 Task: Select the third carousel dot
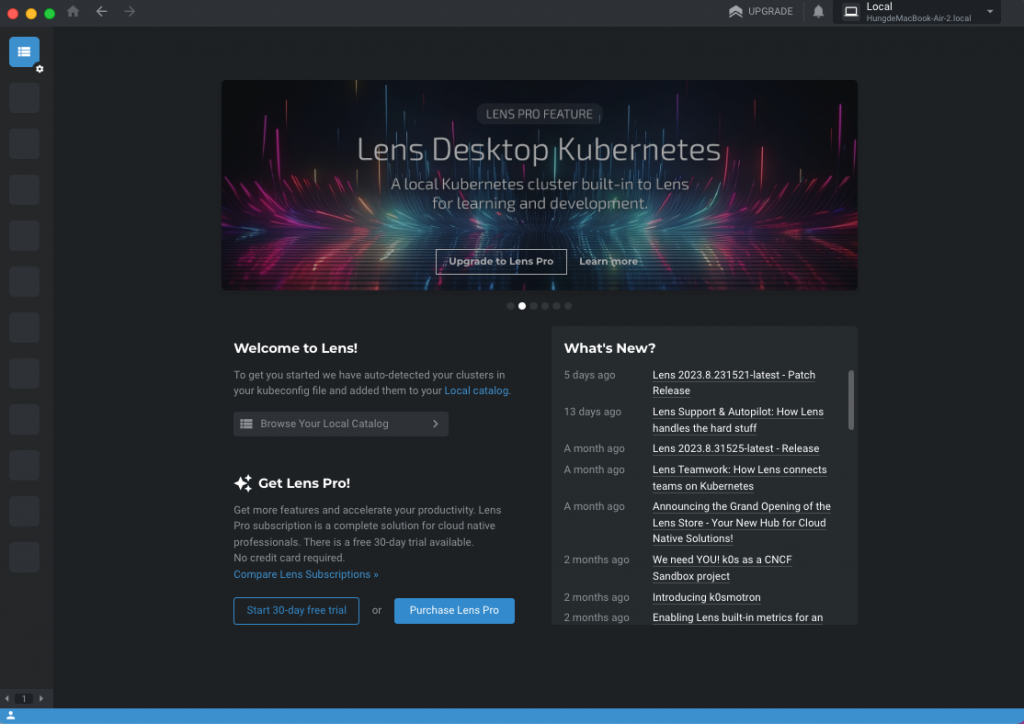coord(534,306)
